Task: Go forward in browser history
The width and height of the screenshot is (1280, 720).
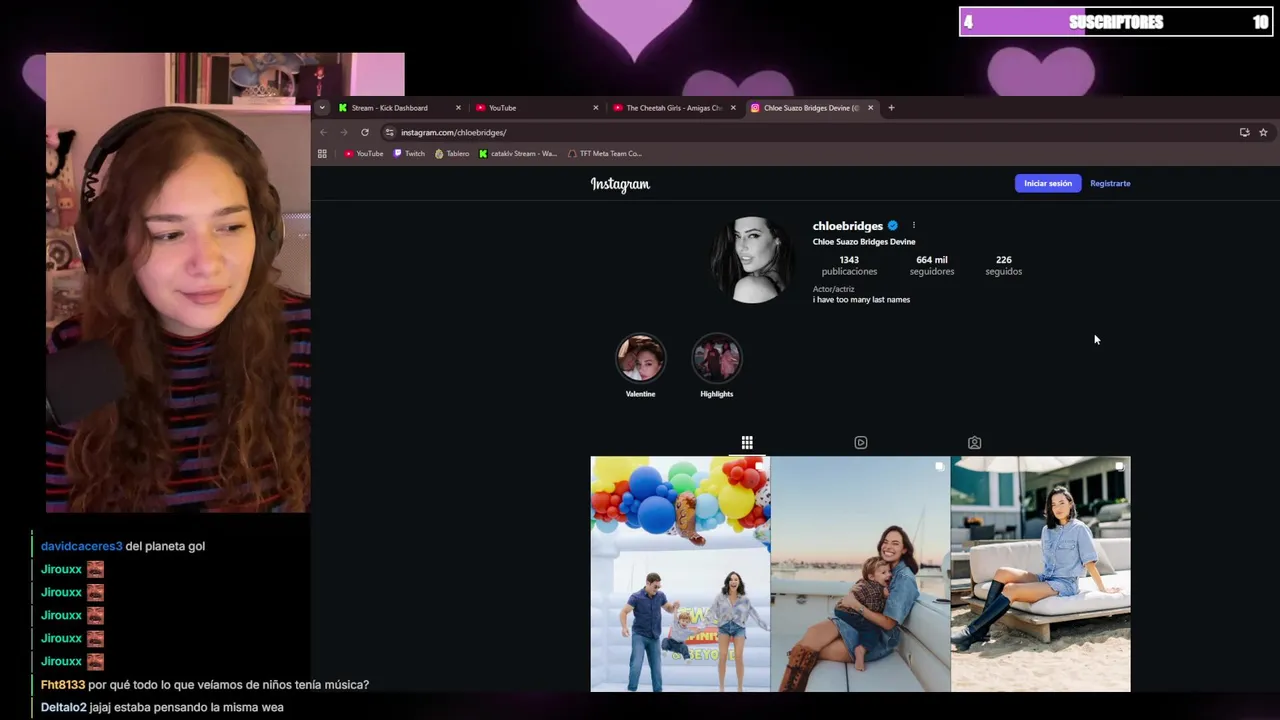Action: pos(344,132)
